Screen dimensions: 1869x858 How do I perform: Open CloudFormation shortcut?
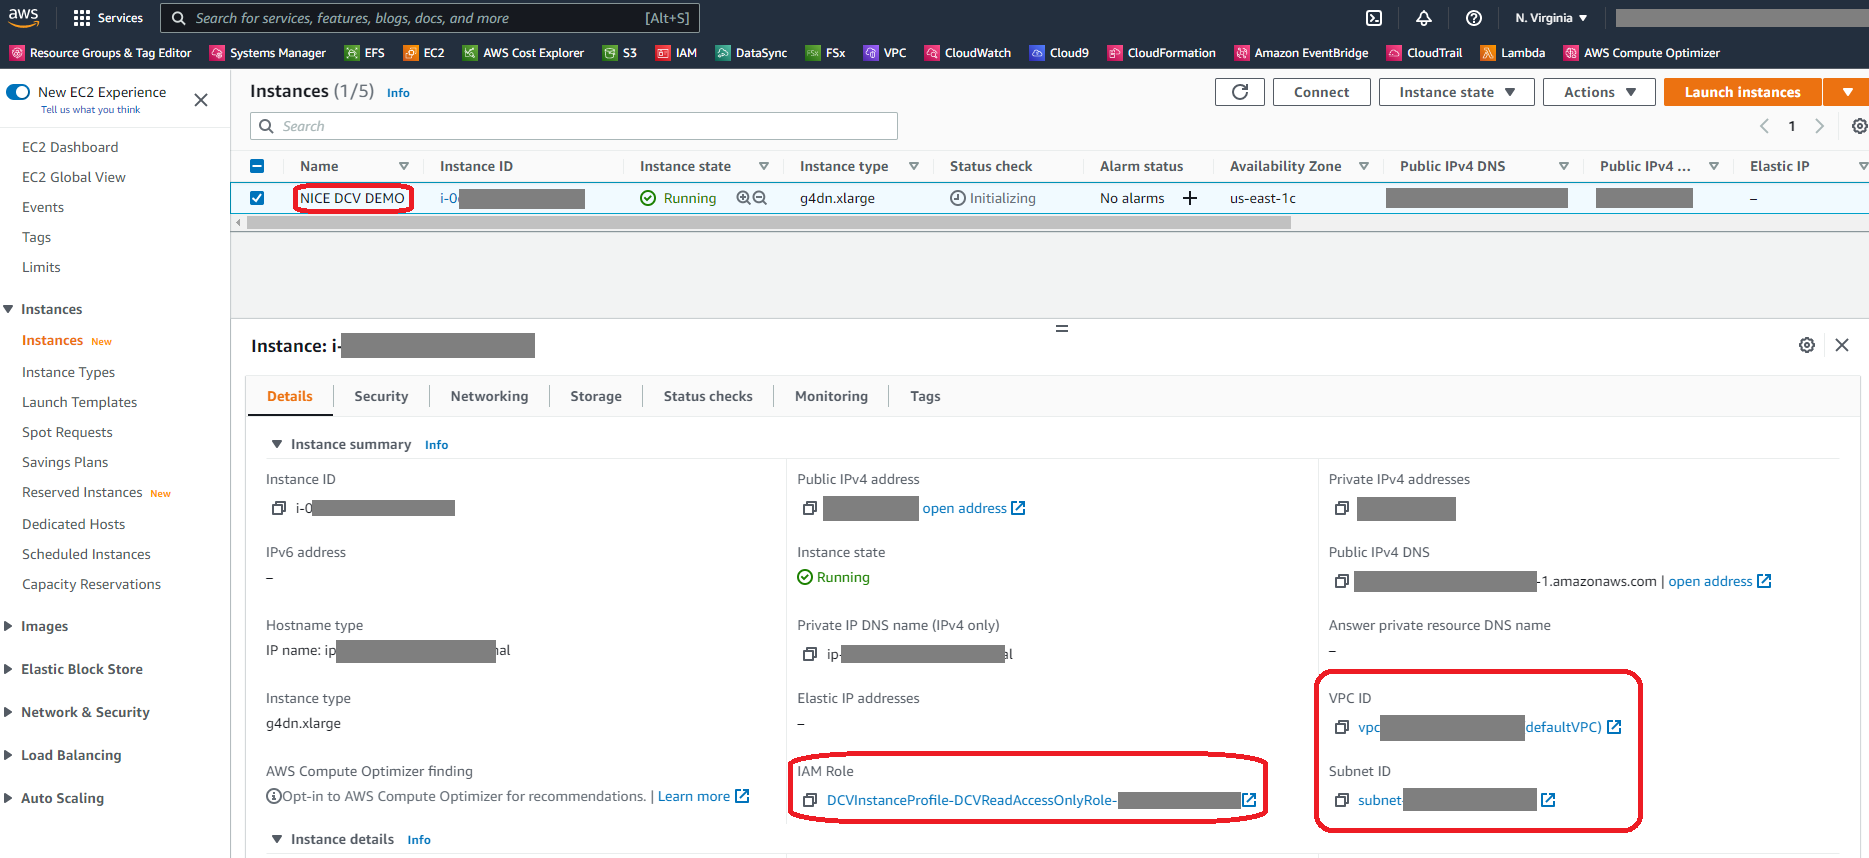[1162, 53]
